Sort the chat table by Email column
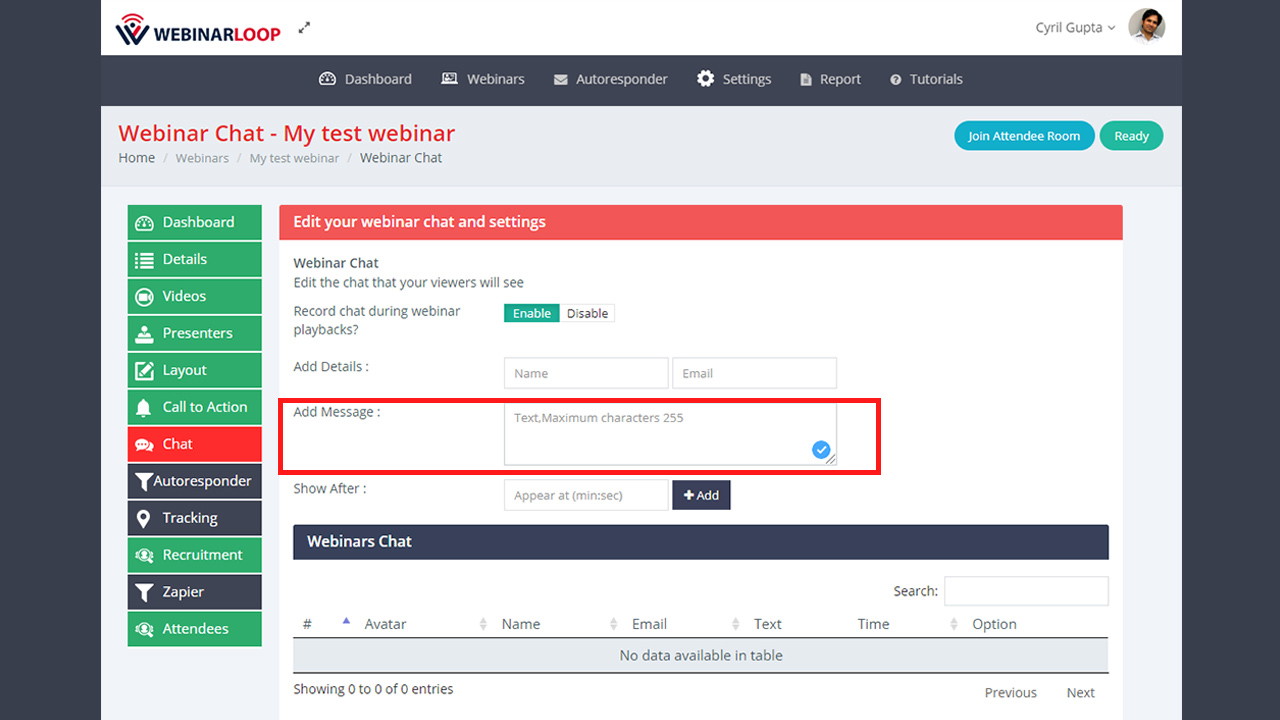The image size is (1280, 720). point(649,624)
